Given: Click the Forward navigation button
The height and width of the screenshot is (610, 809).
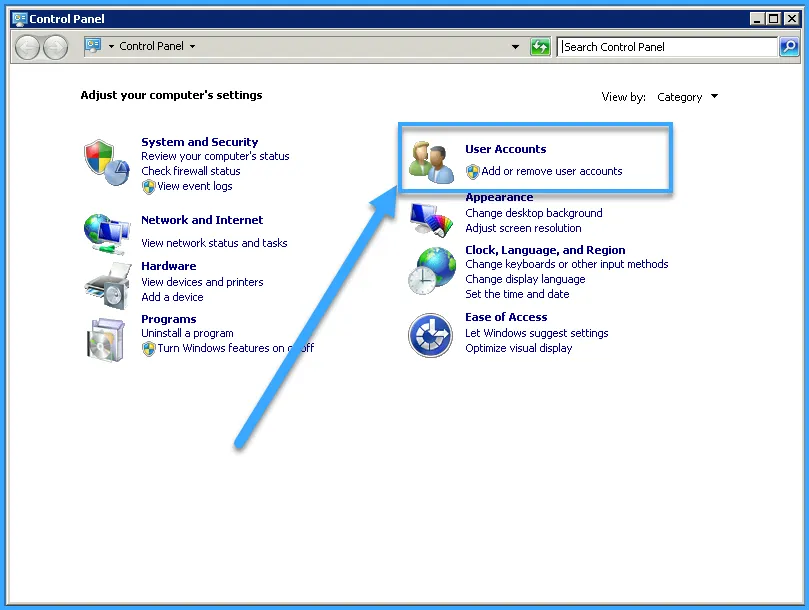Looking at the screenshot, I should [55, 47].
